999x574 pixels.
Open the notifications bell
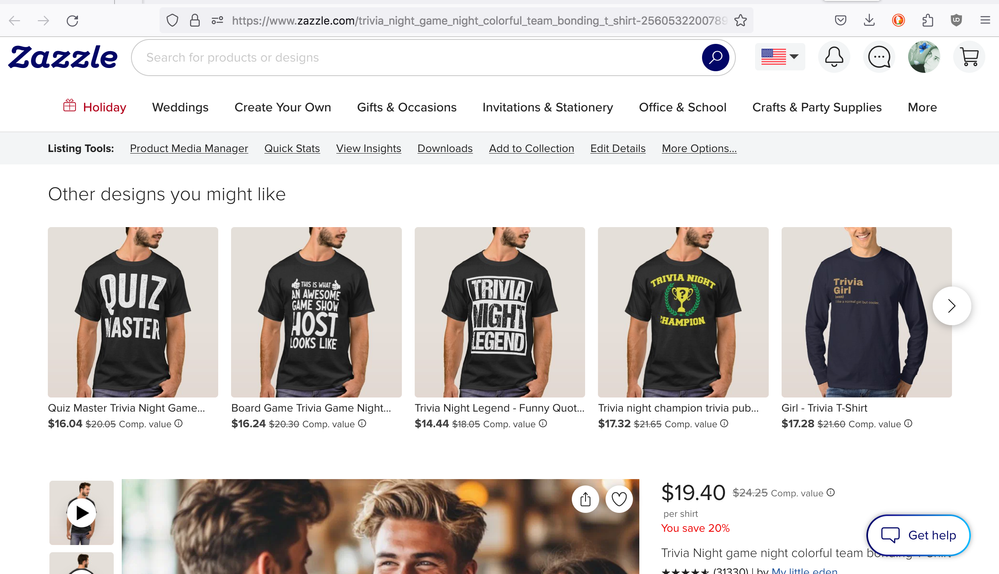click(834, 58)
